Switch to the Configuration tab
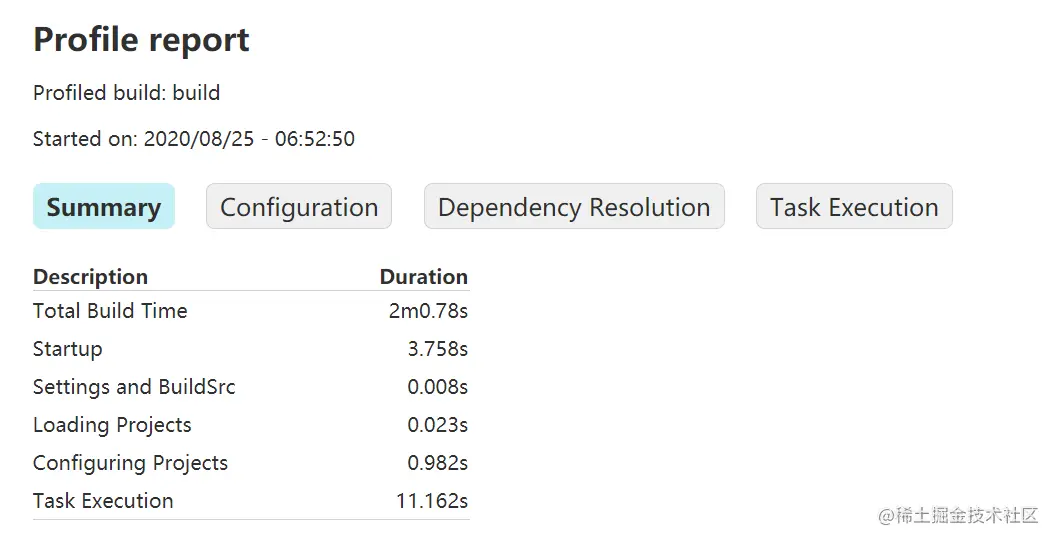The image size is (1056, 543). (299, 206)
